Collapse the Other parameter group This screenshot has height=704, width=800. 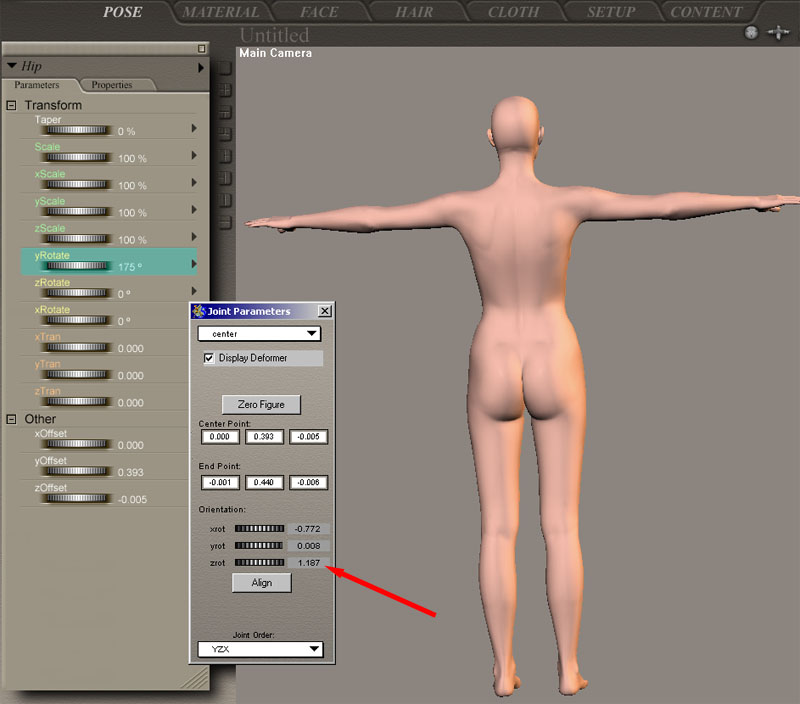[x=12, y=419]
